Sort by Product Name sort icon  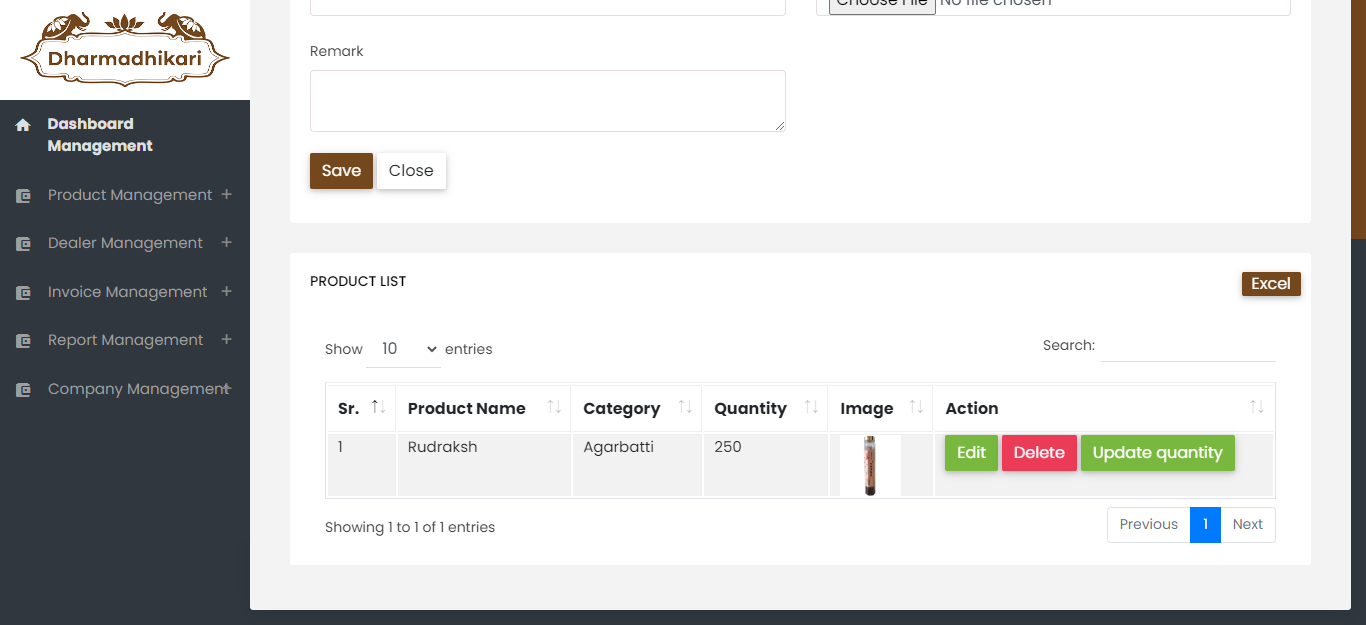click(x=554, y=407)
